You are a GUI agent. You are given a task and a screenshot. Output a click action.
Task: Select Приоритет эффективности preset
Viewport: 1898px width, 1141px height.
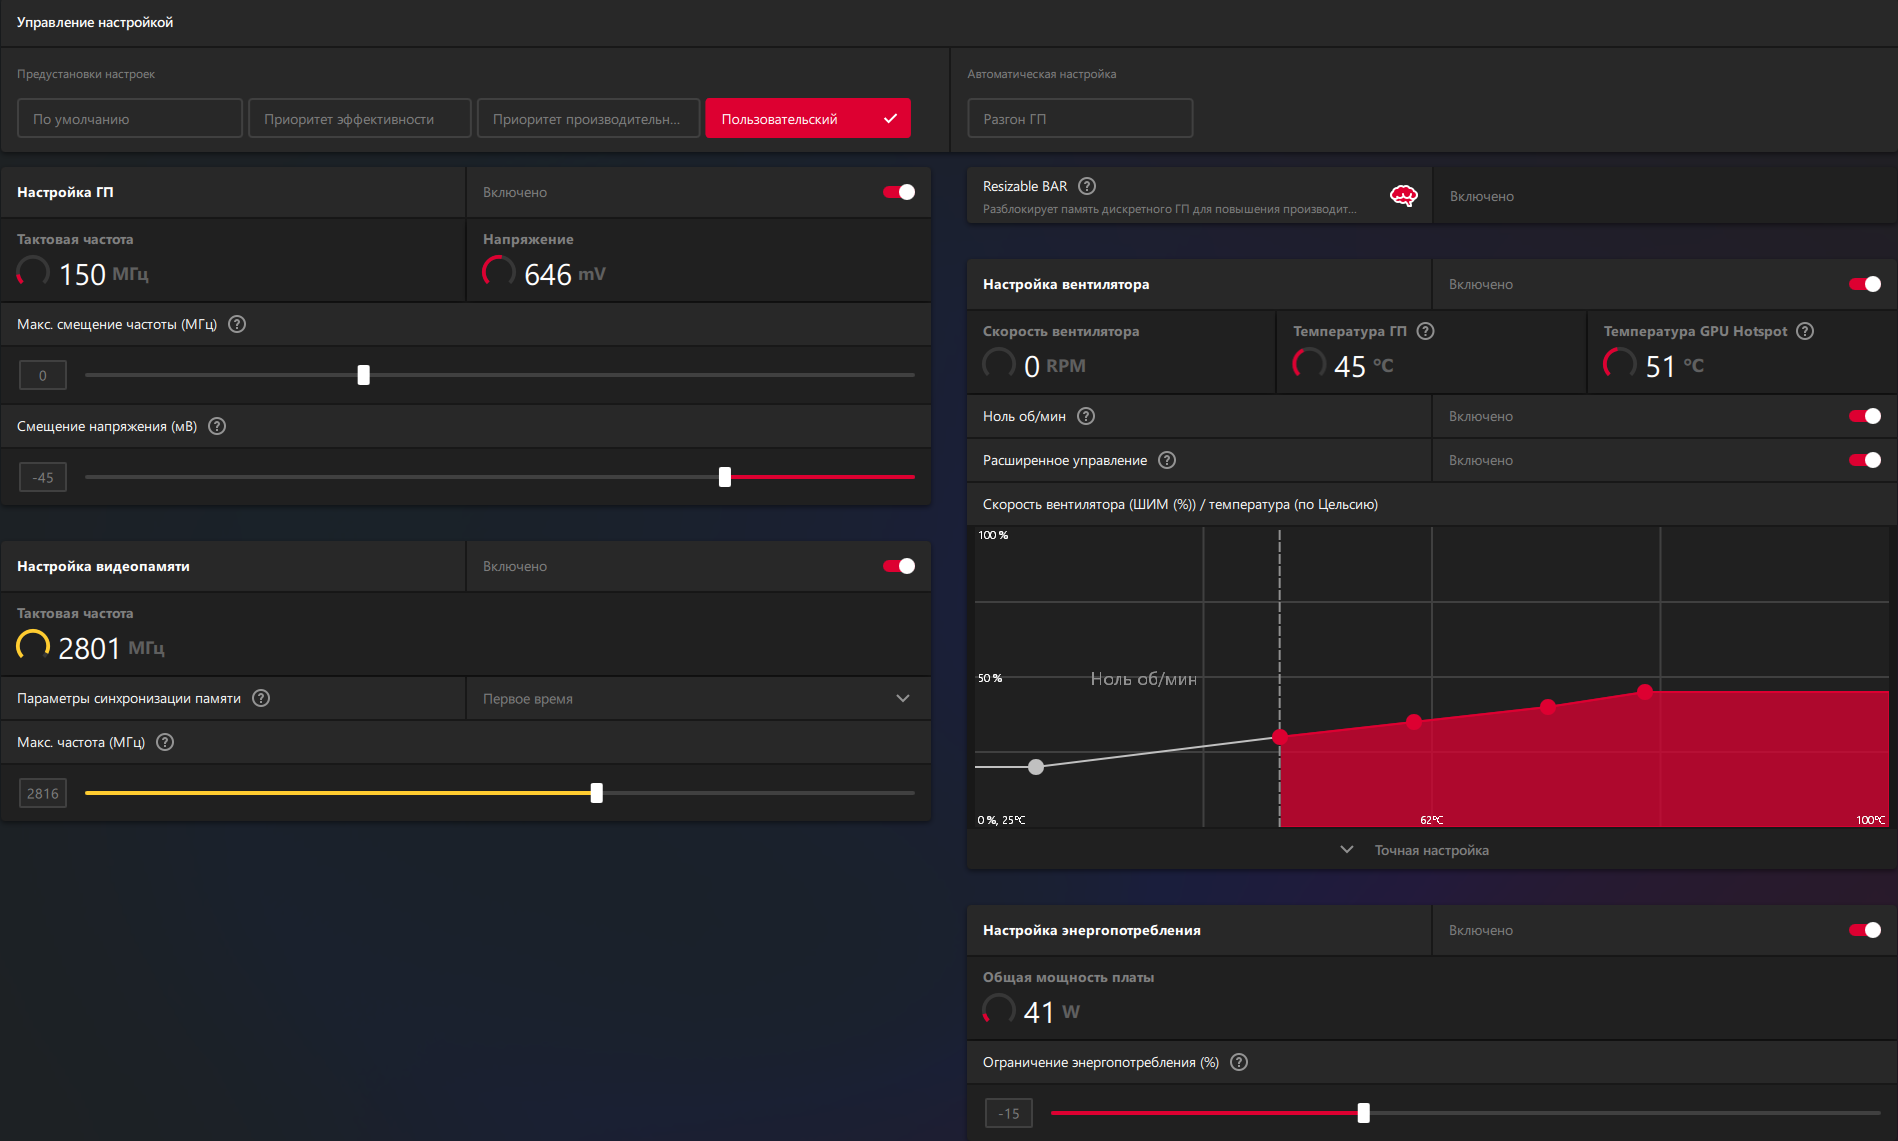pyautogui.click(x=360, y=118)
